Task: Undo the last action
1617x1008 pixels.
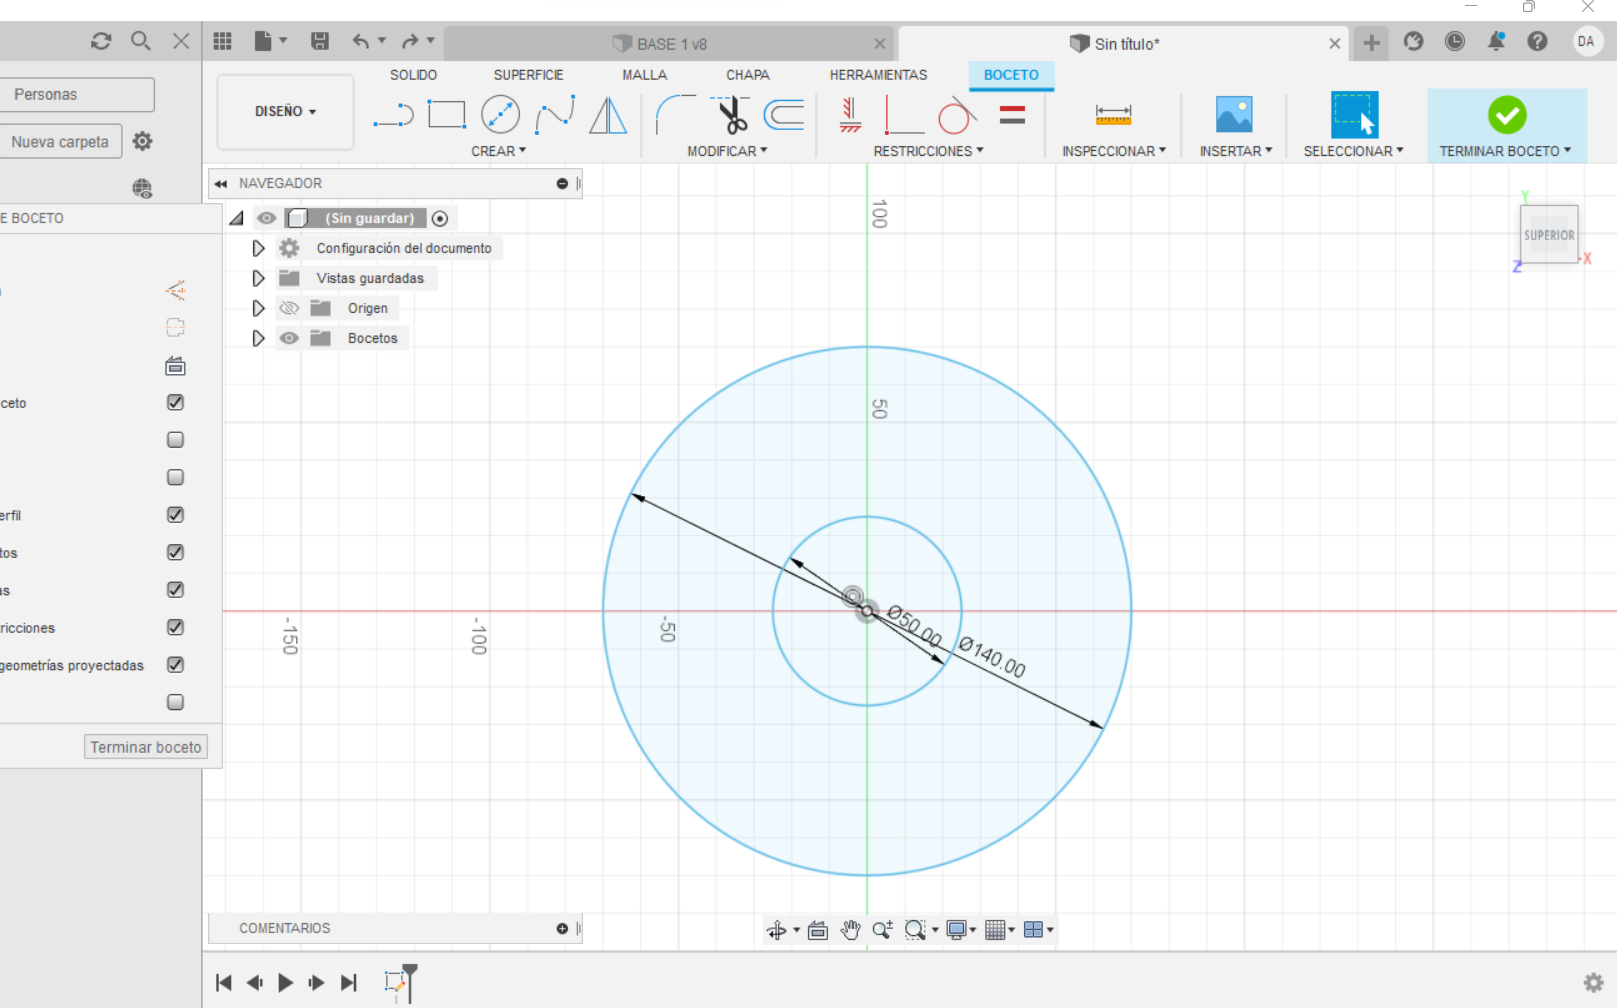Action: tap(361, 41)
